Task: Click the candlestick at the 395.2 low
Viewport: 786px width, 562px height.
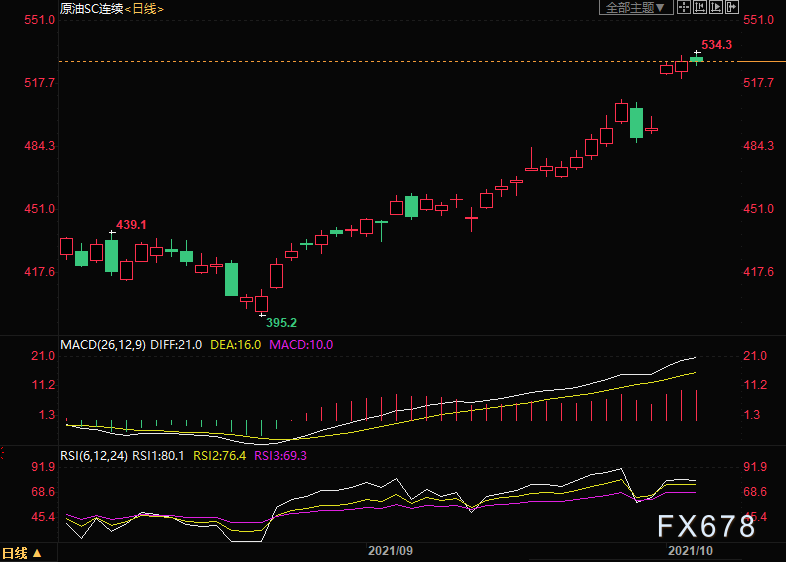Action: tap(262, 303)
